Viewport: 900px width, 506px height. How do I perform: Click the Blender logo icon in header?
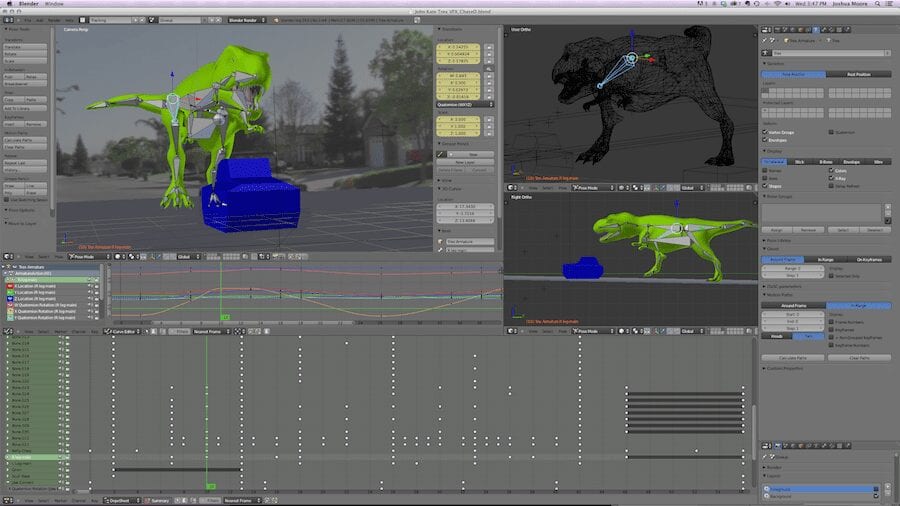coord(278,20)
